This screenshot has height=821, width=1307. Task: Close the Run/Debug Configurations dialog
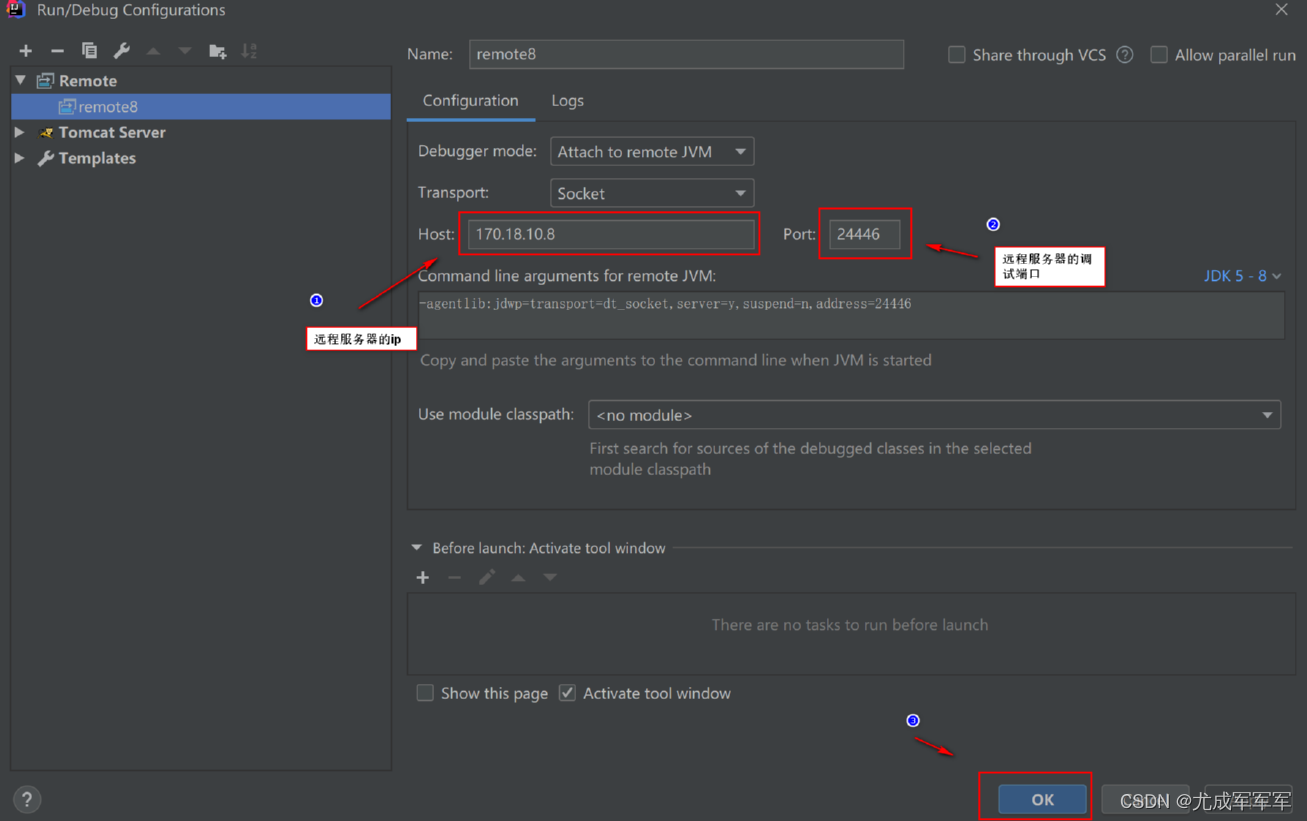coord(1281,10)
